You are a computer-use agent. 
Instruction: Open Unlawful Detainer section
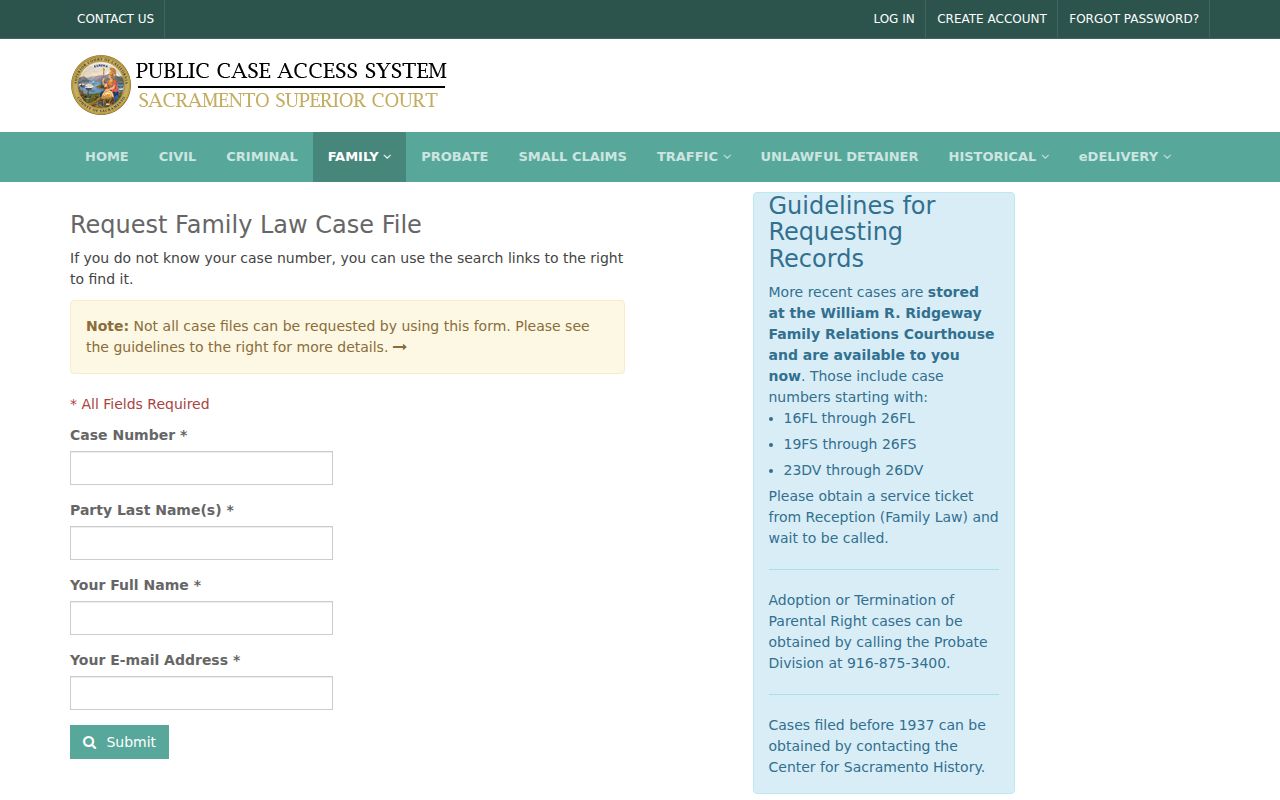[x=839, y=157]
